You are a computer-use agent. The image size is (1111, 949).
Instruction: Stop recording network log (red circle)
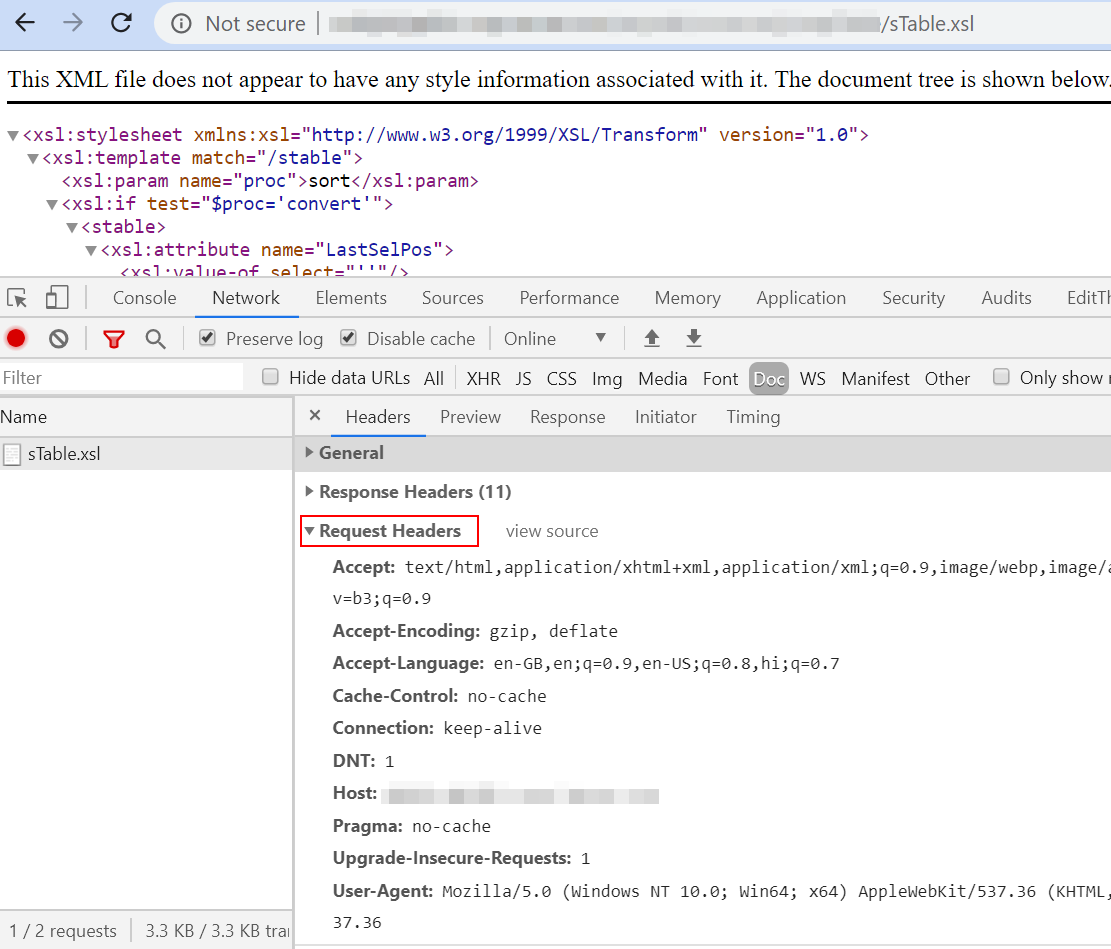pos(16,338)
